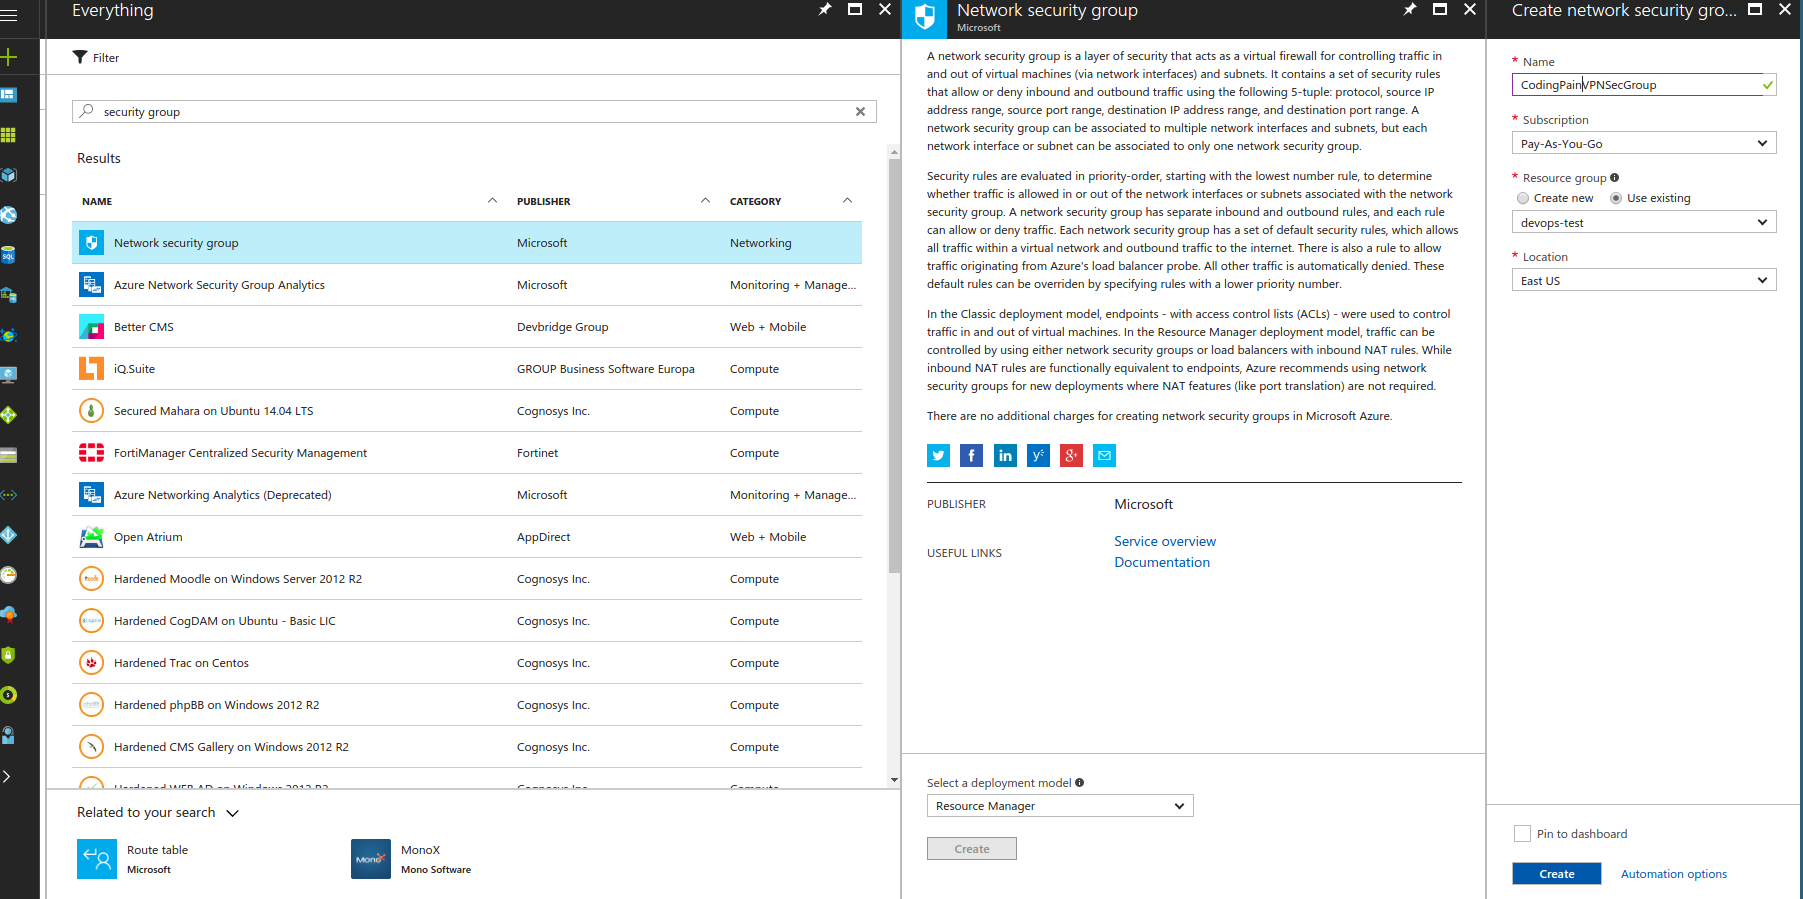Pin the Everything blade
The width and height of the screenshot is (1803, 899).
(825, 9)
